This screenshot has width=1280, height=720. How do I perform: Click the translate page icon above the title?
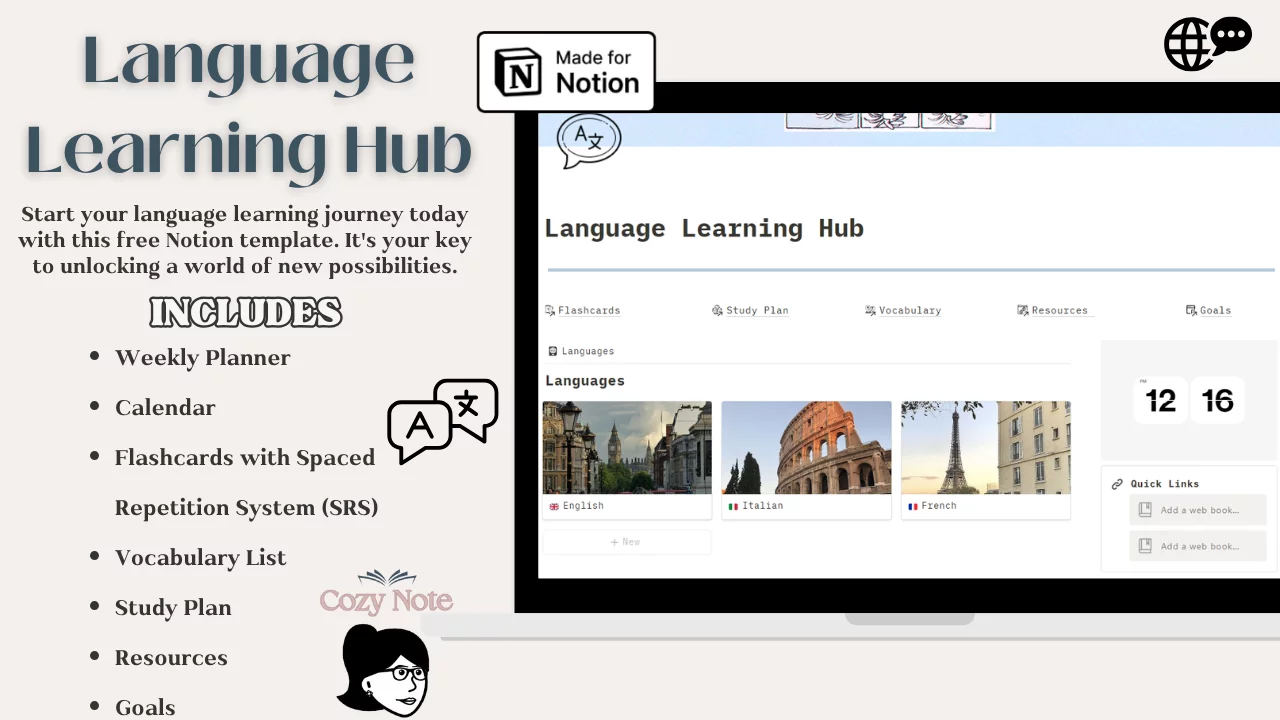(589, 141)
